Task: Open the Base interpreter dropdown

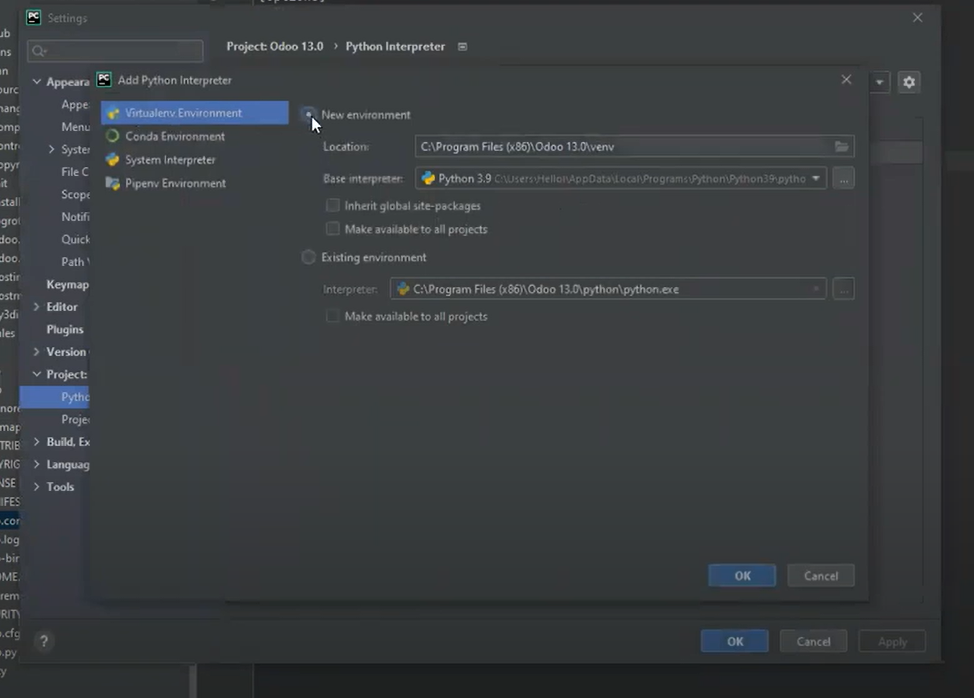Action: click(816, 179)
